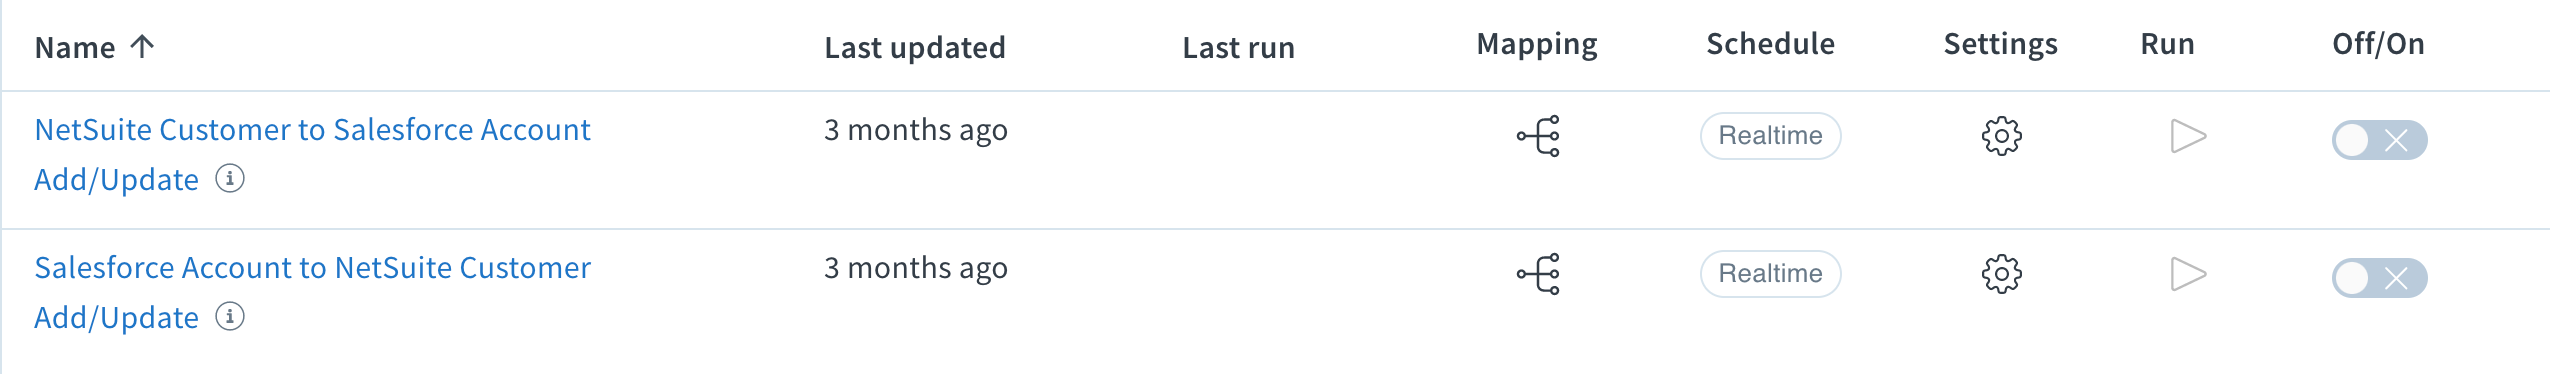Viewport: 2550px width, 374px height.
Task: Open settings gear for NetSuite Customer to Salesforce flow
Action: 2001,136
